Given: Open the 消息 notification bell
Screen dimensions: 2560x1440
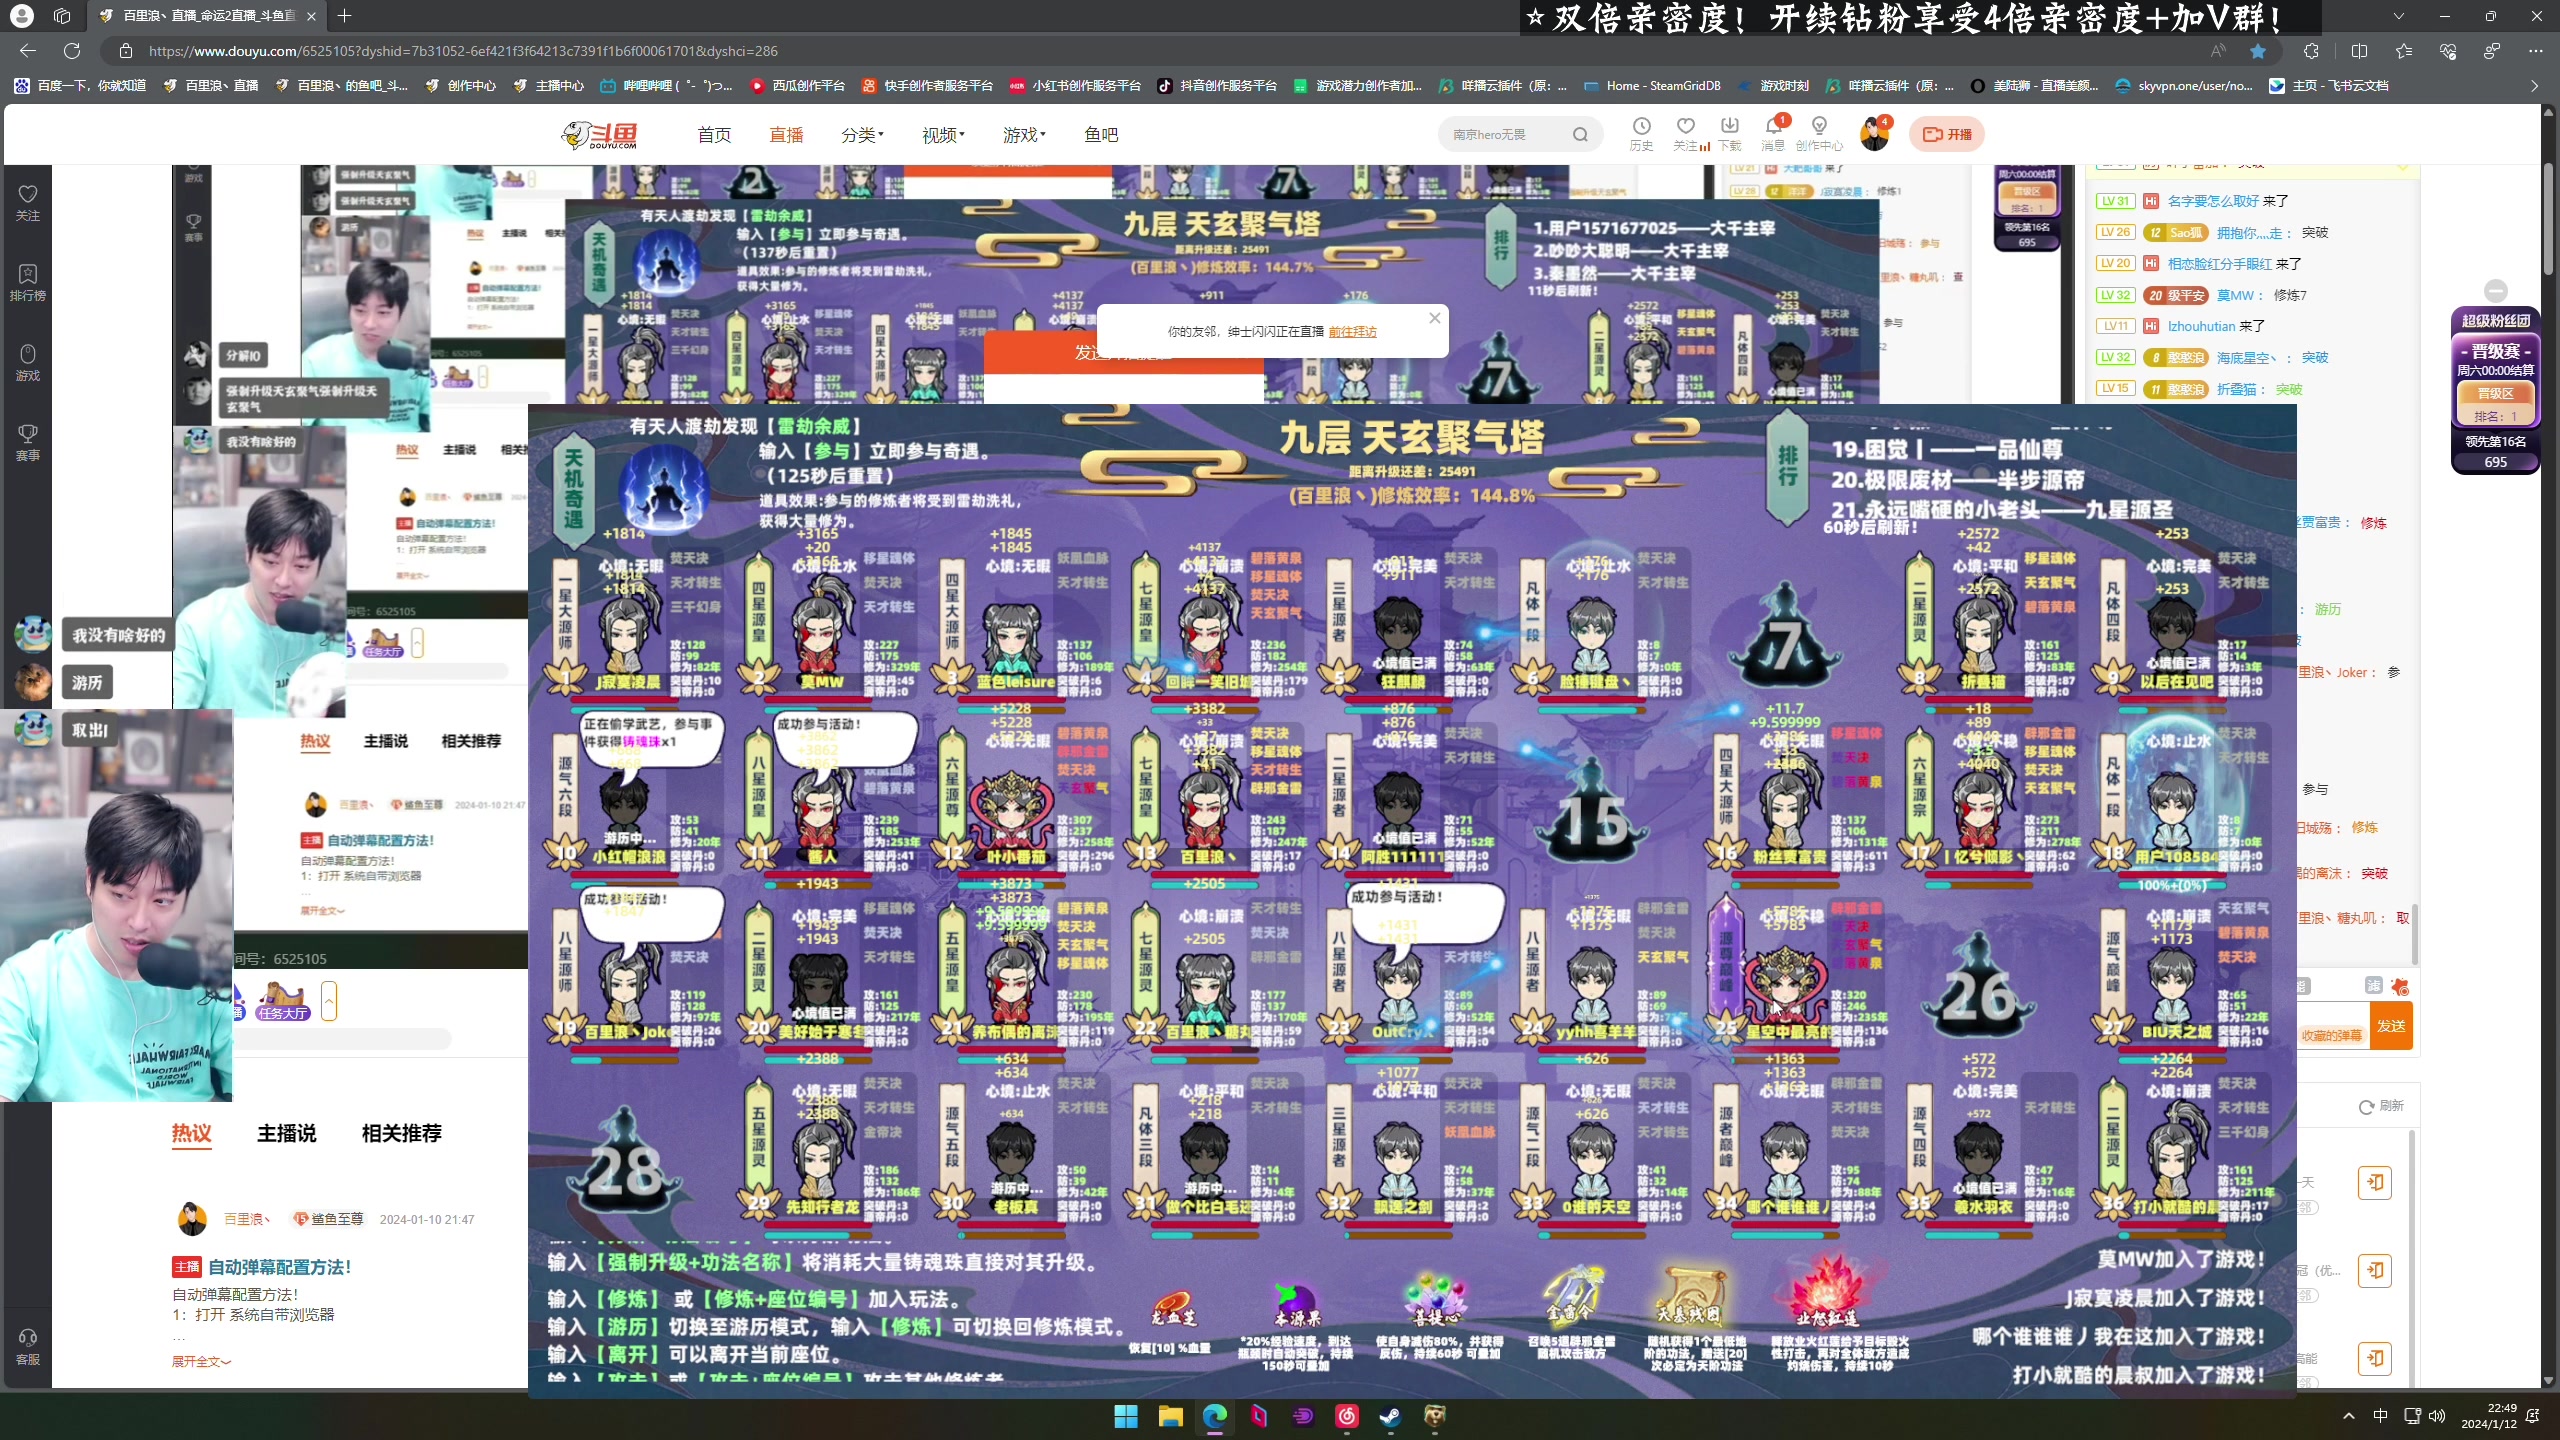Looking at the screenshot, I should (1774, 126).
